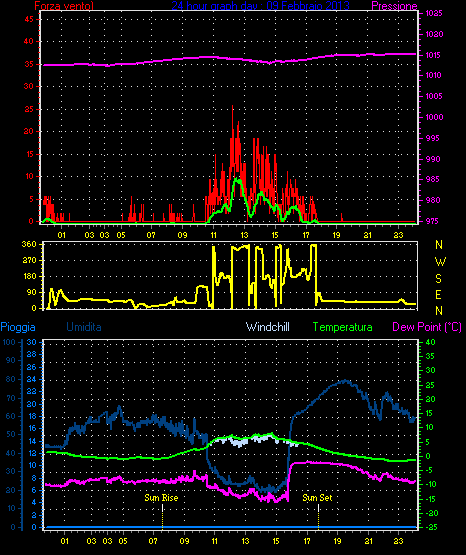466x555 pixels.
Task: Click the 'Windchill' legend label
Action: point(267,327)
